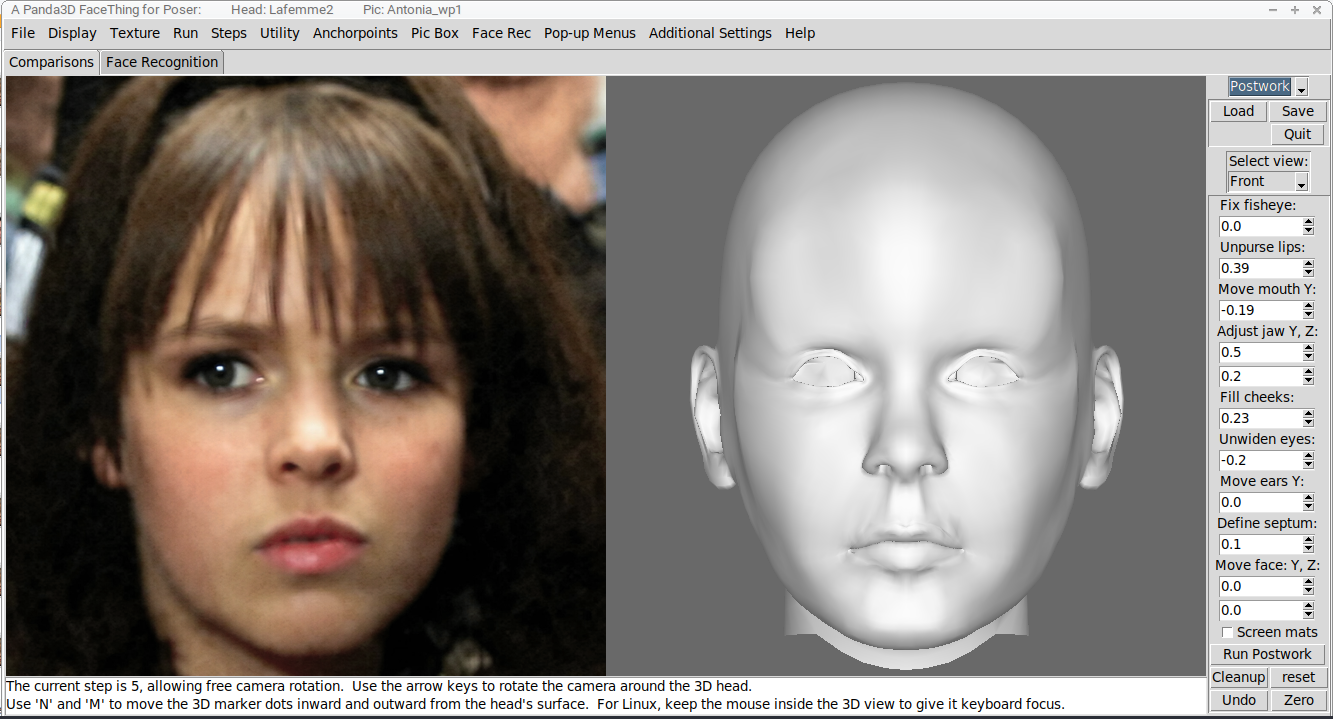Open the Additional Settings menu

tap(710, 33)
